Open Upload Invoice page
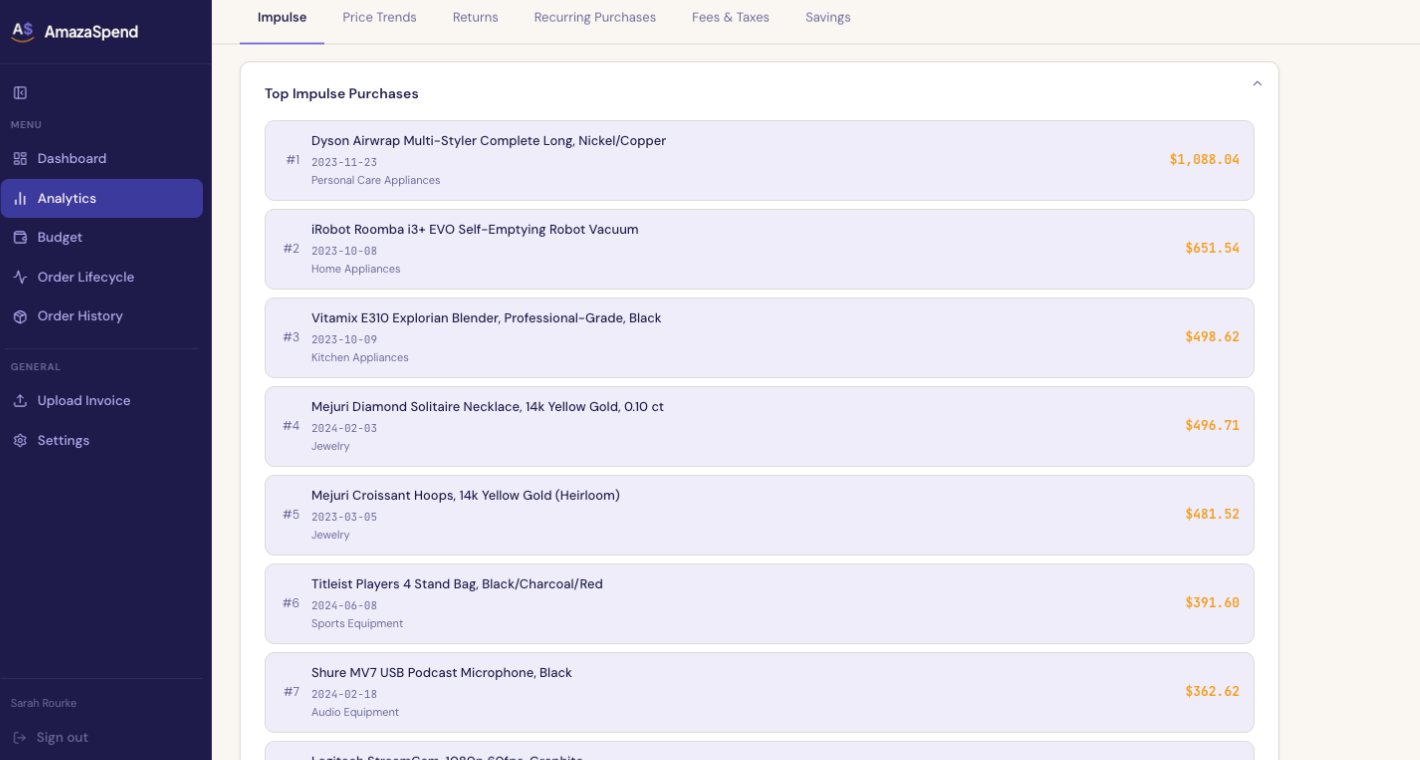The width and height of the screenshot is (1420, 760). click(101, 401)
